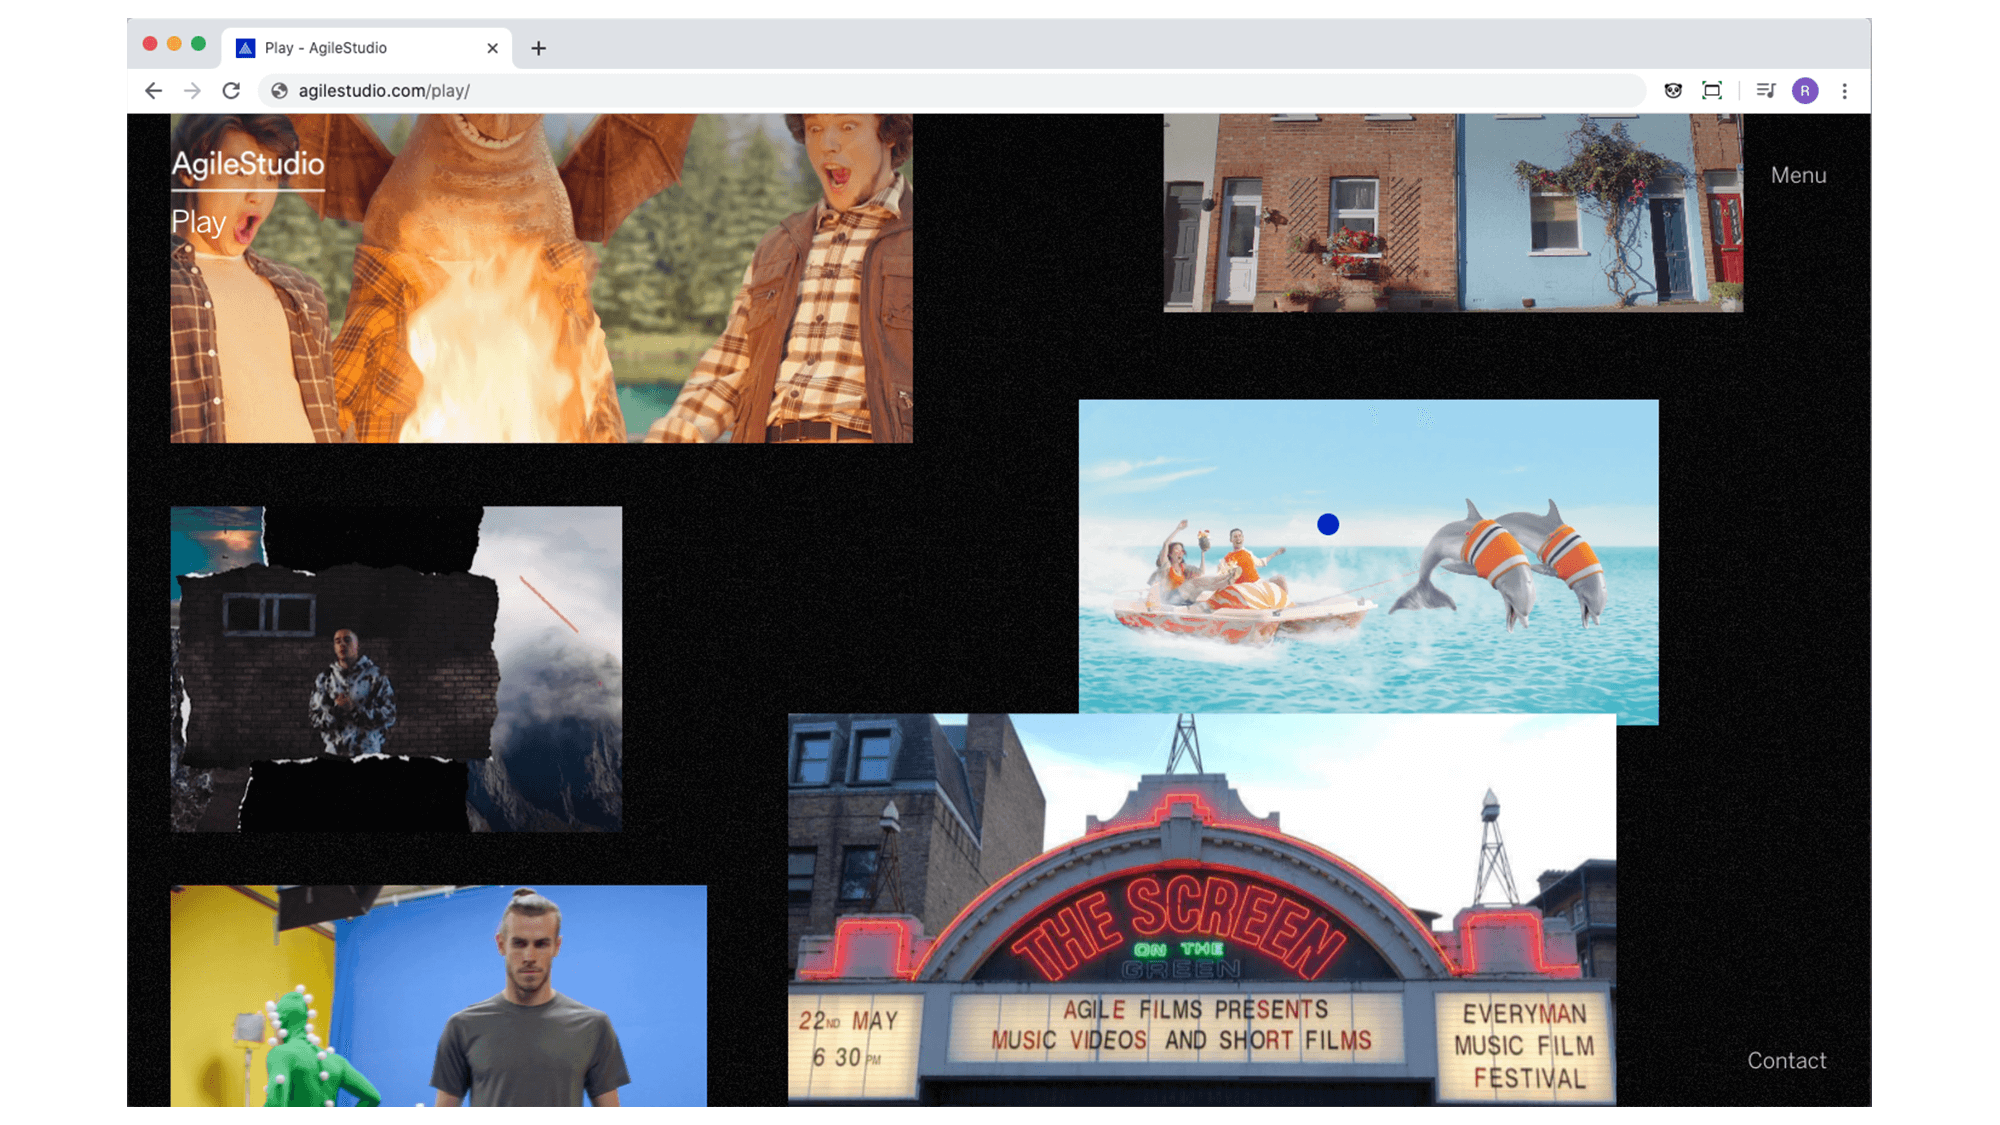Open the green-screen footballer video thumbnail
The width and height of the screenshot is (2000, 1125).
click(x=438, y=995)
